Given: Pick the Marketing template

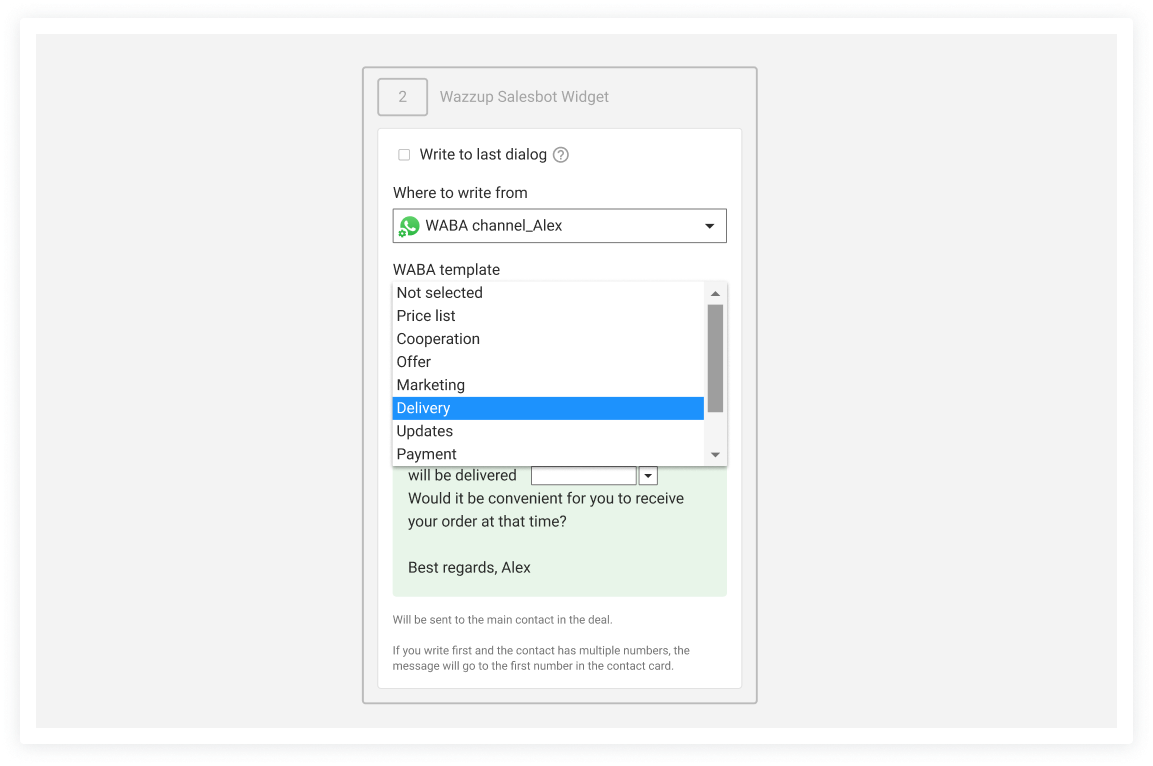Looking at the screenshot, I should (548, 384).
